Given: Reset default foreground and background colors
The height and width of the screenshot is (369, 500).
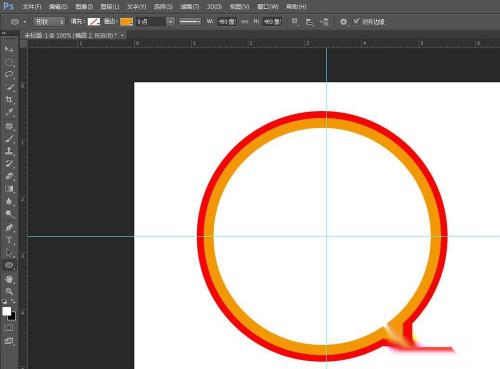Looking at the screenshot, I should tap(5, 302).
